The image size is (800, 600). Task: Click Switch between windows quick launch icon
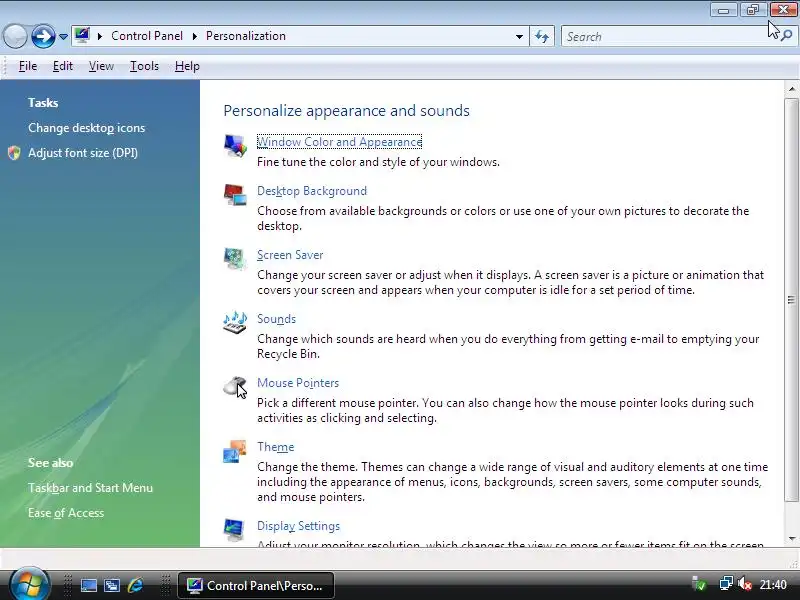tap(112, 585)
